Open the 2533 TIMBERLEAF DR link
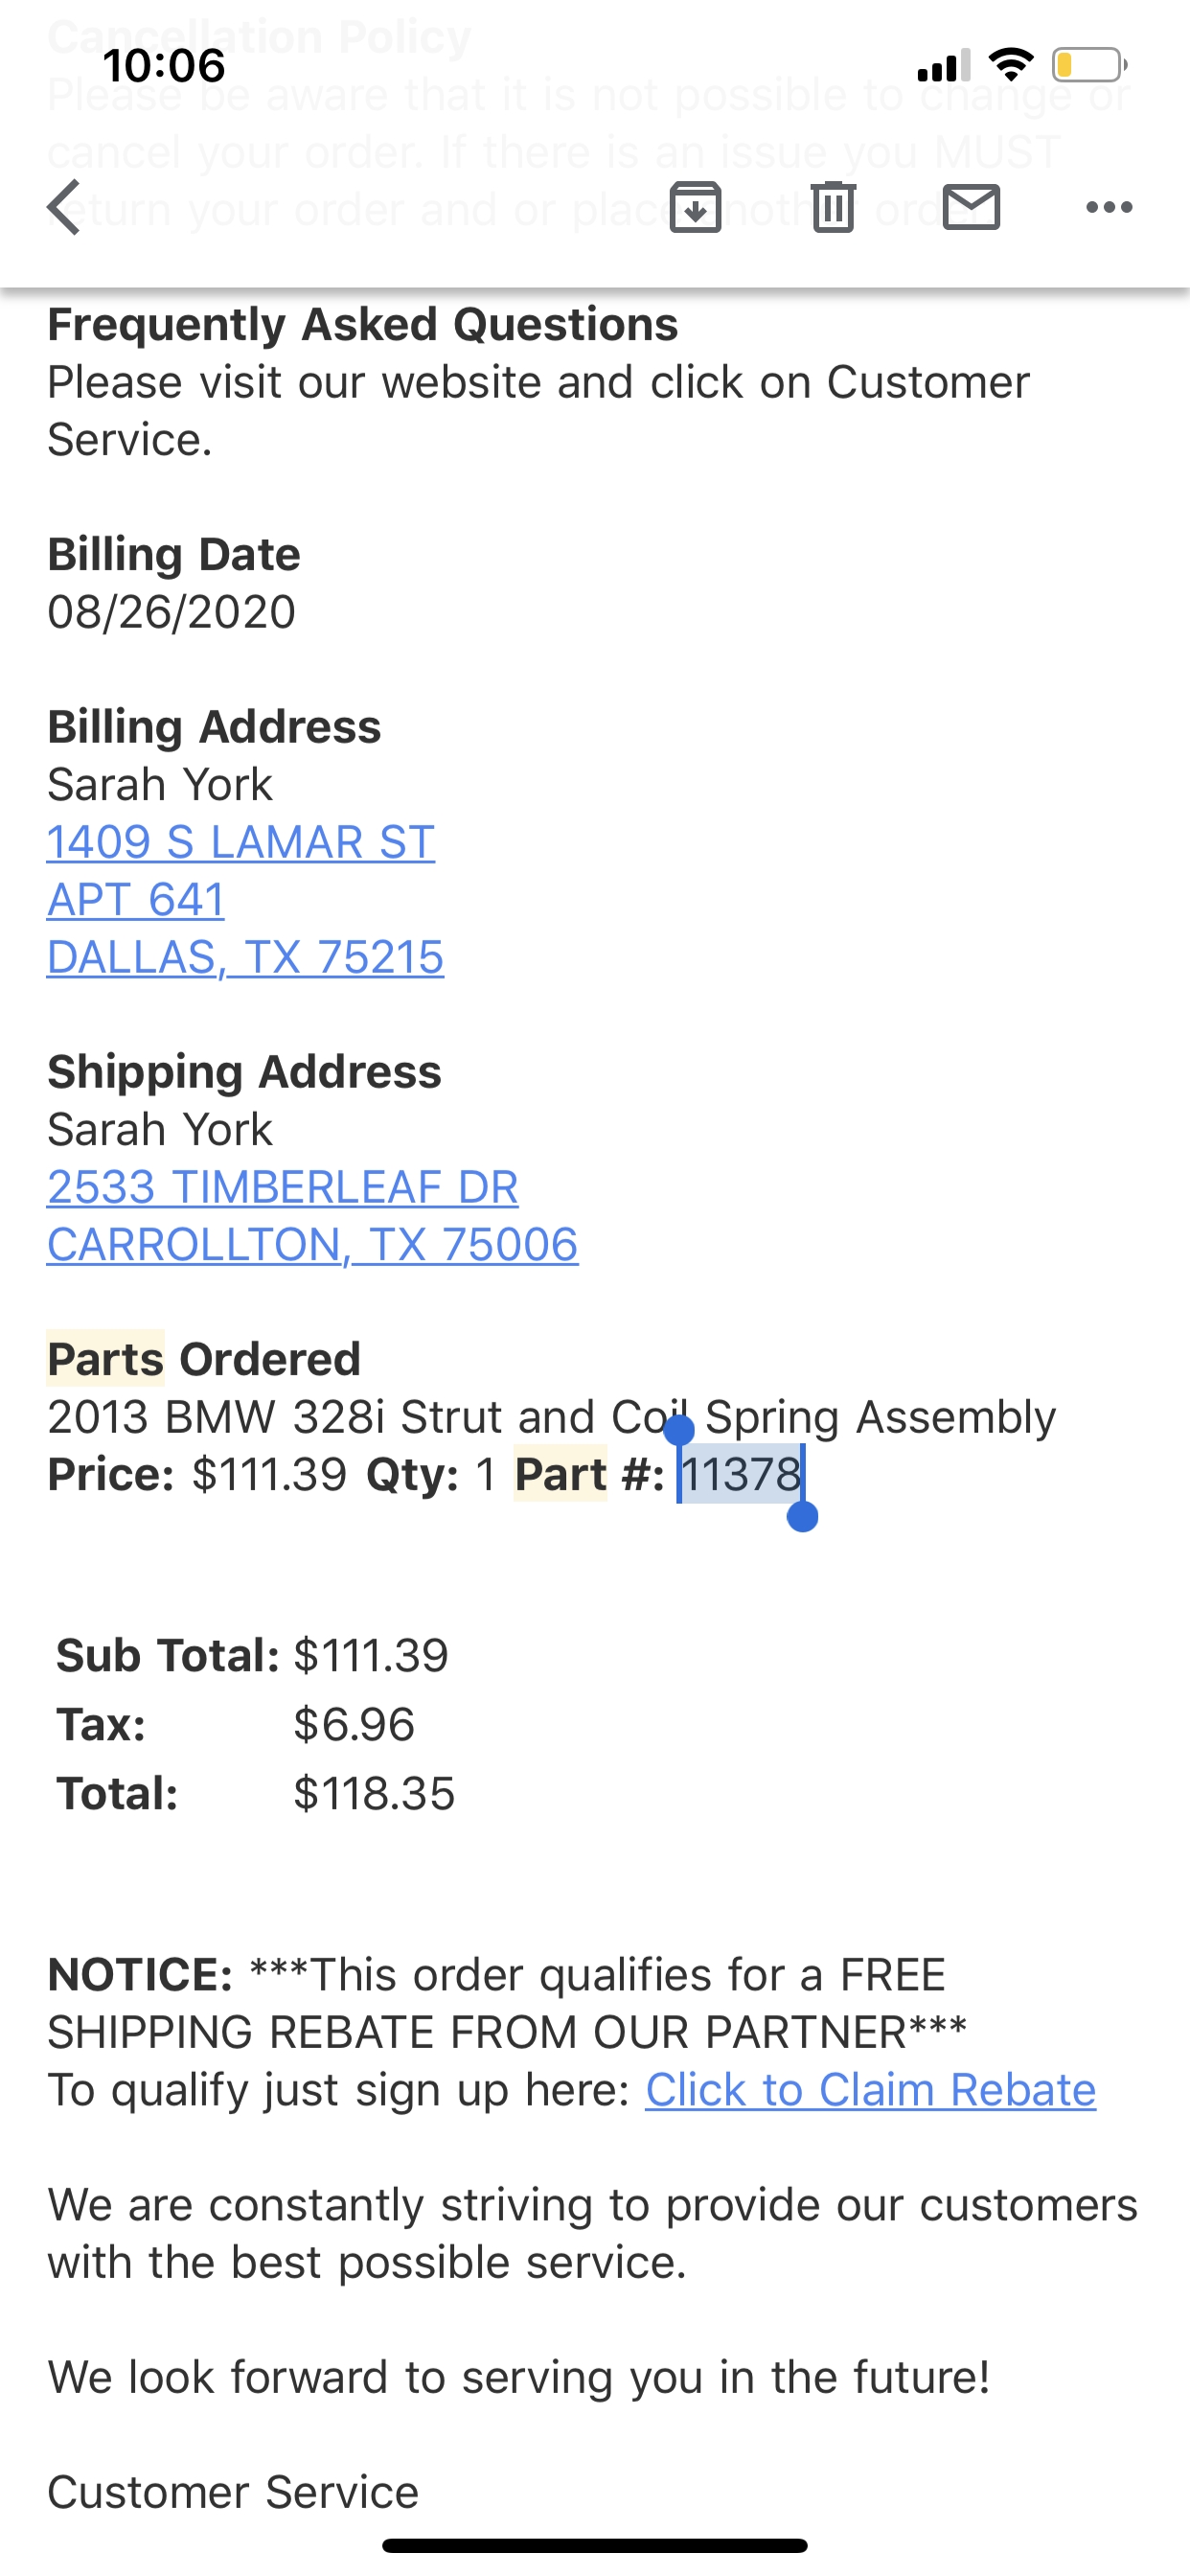 pos(282,1187)
